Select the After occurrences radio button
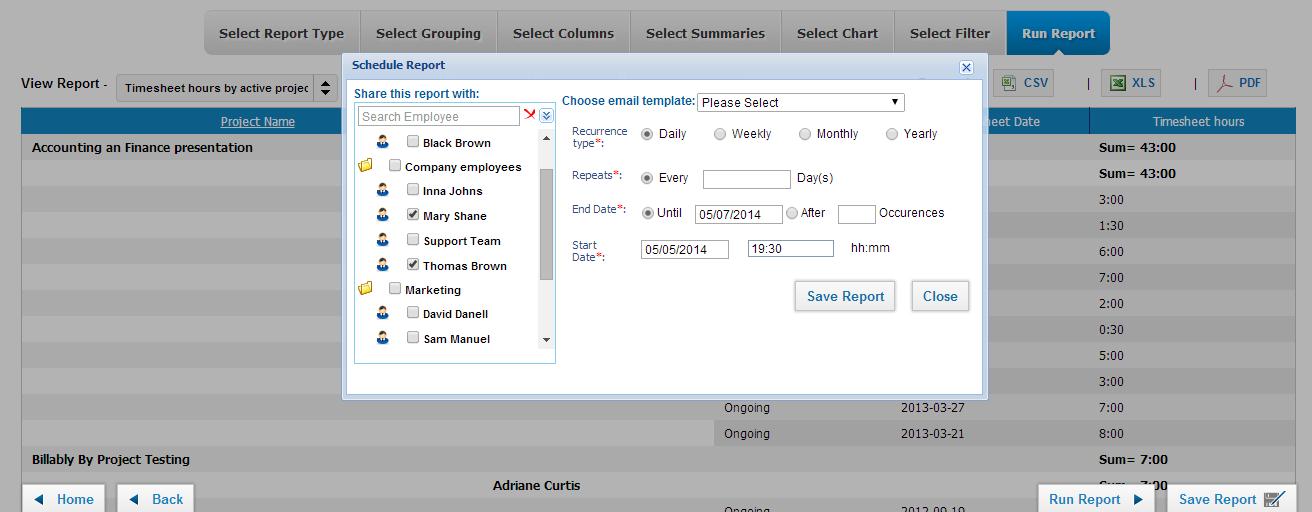 coord(792,213)
